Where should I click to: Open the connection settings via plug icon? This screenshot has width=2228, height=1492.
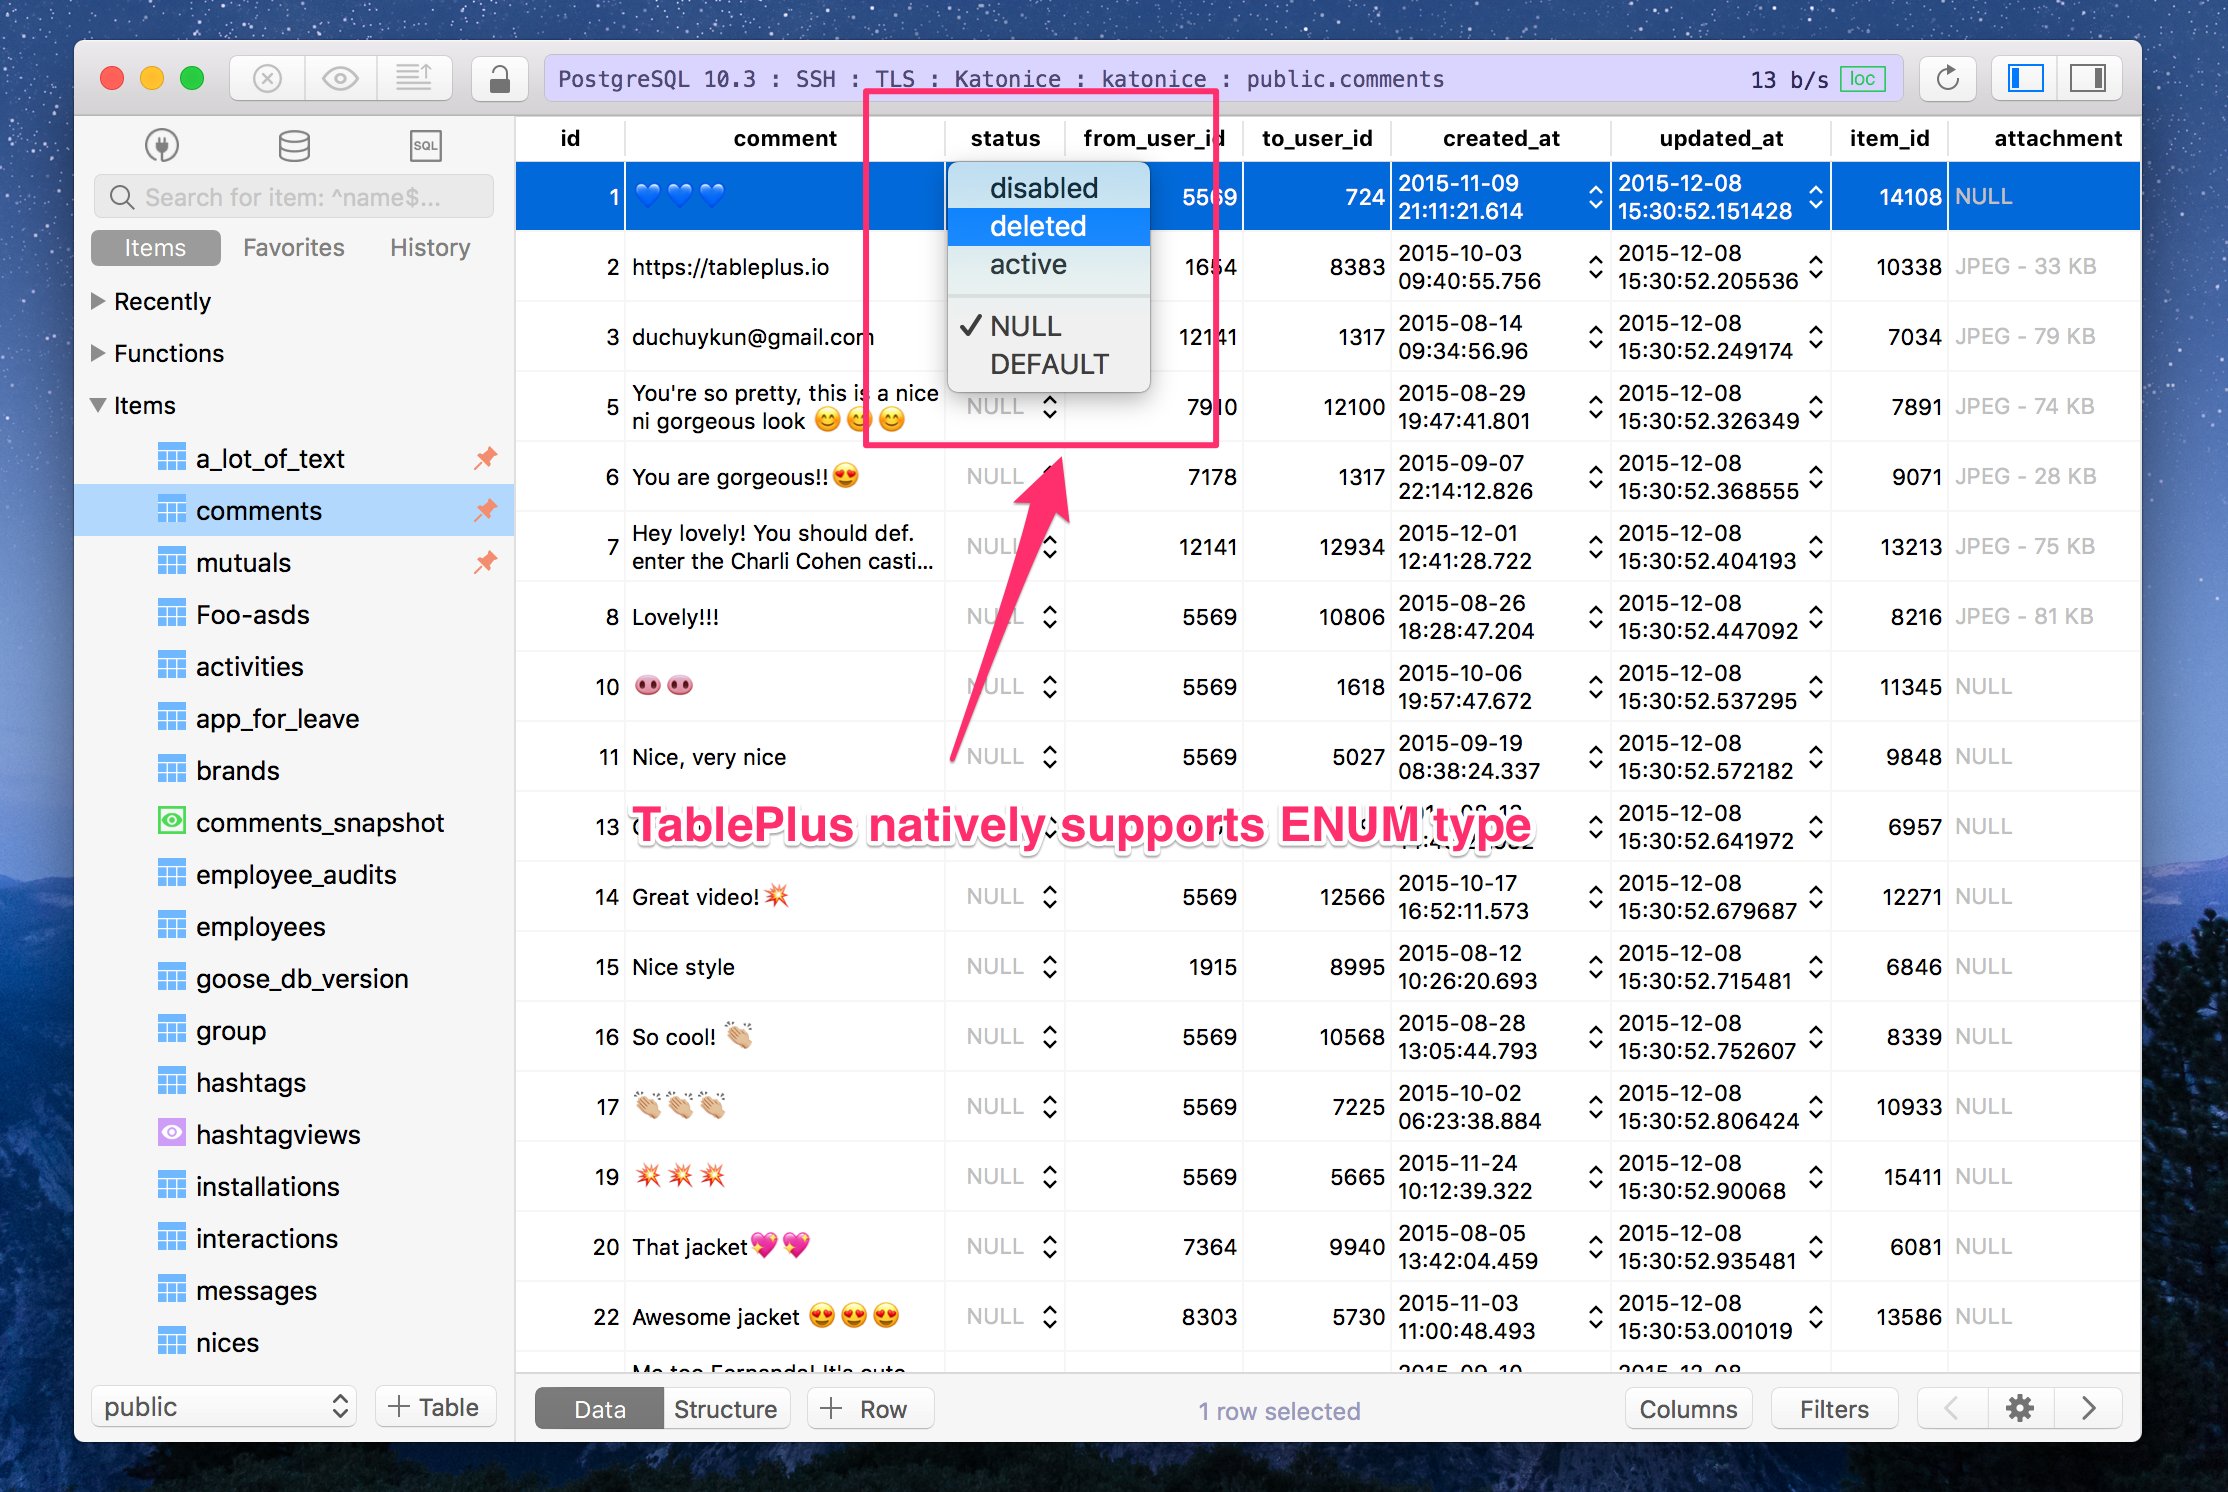pyautogui.click(x=162, y=144)
